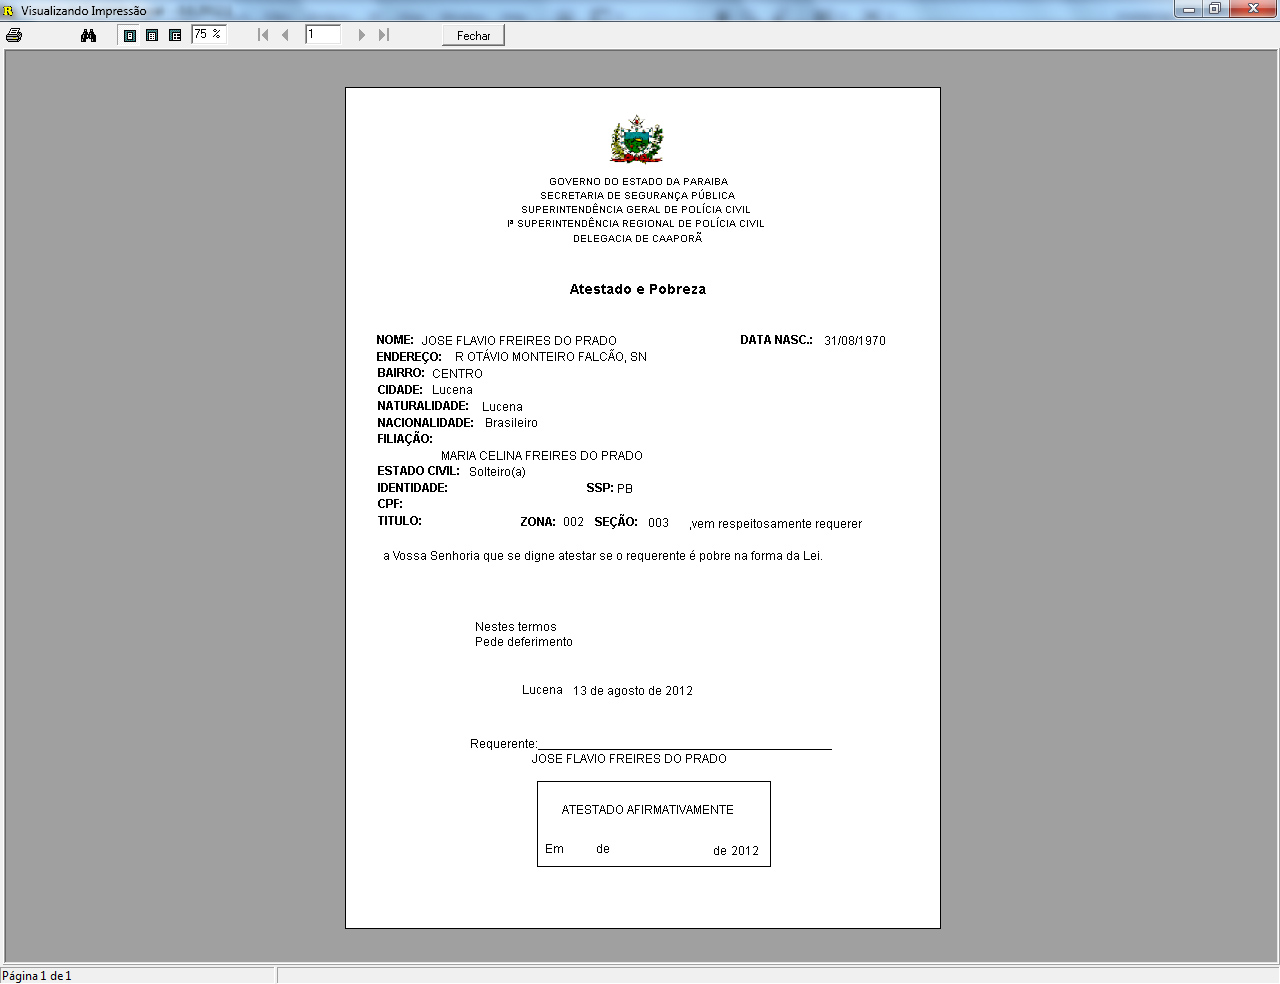Screen dimensions: 1280x984
Task: Switch to the page width view icon
Action: 152,35
